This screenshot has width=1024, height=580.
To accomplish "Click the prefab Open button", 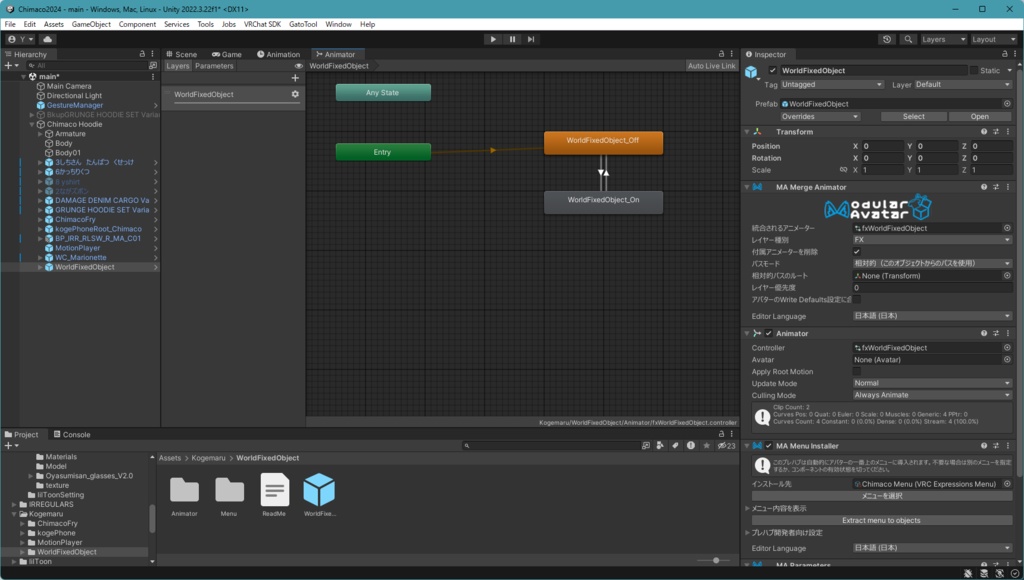I will [x=980, y=116].
